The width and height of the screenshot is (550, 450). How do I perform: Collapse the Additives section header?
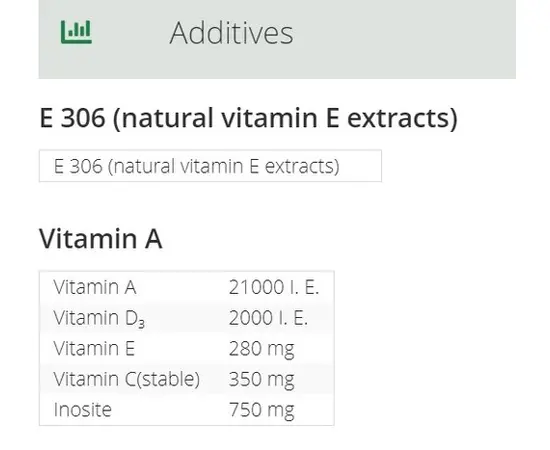click(x=277, y=39)
